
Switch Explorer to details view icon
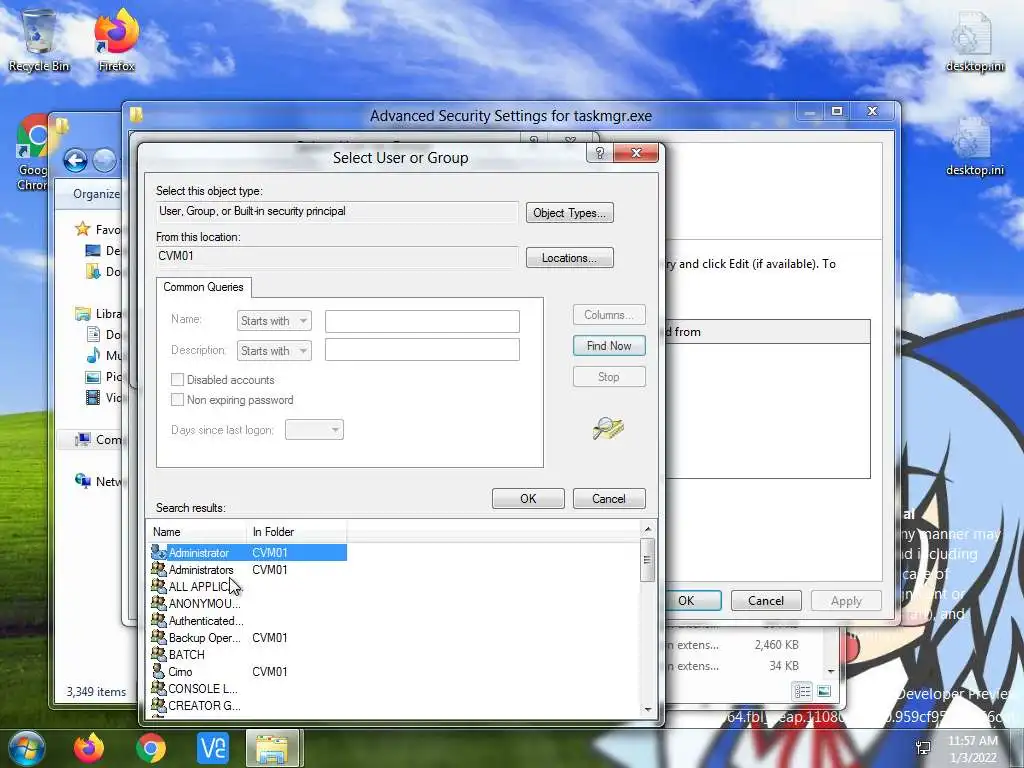802,691
